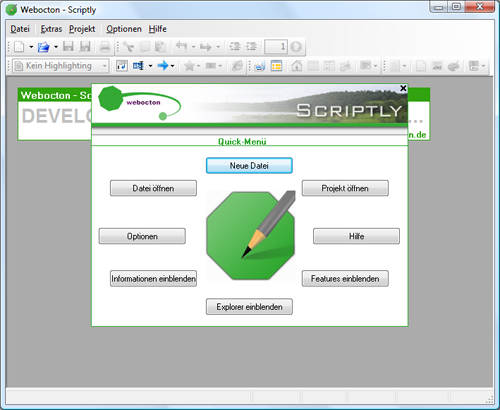Click the scissors cut icon
Image resolution: width=500 pixels, height=410 pixels.
click(x=128, y=47)
